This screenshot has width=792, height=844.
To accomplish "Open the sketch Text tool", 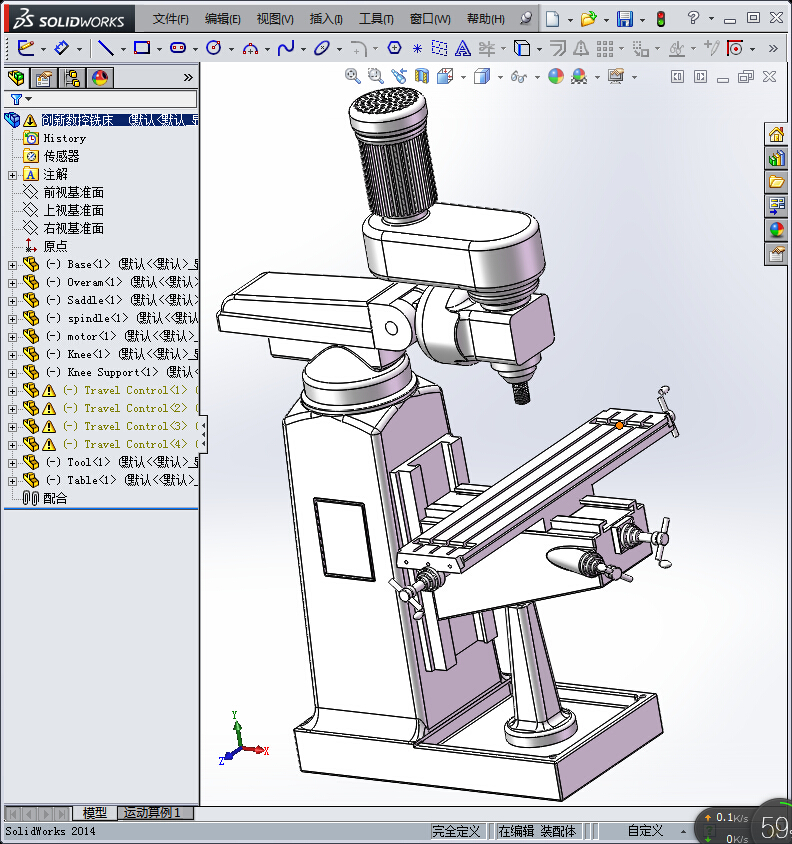I will tap(462, 48).
